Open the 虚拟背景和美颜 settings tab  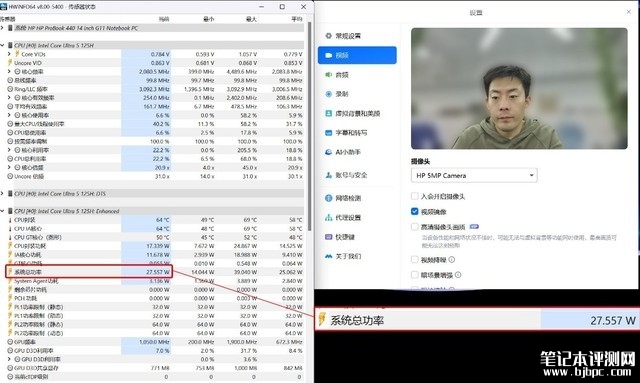click(357, 114)
